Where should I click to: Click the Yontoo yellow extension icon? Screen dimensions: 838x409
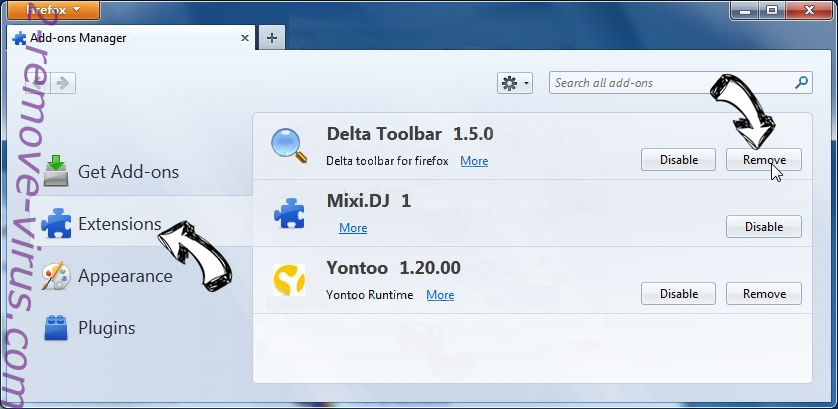tap(289, 281)
